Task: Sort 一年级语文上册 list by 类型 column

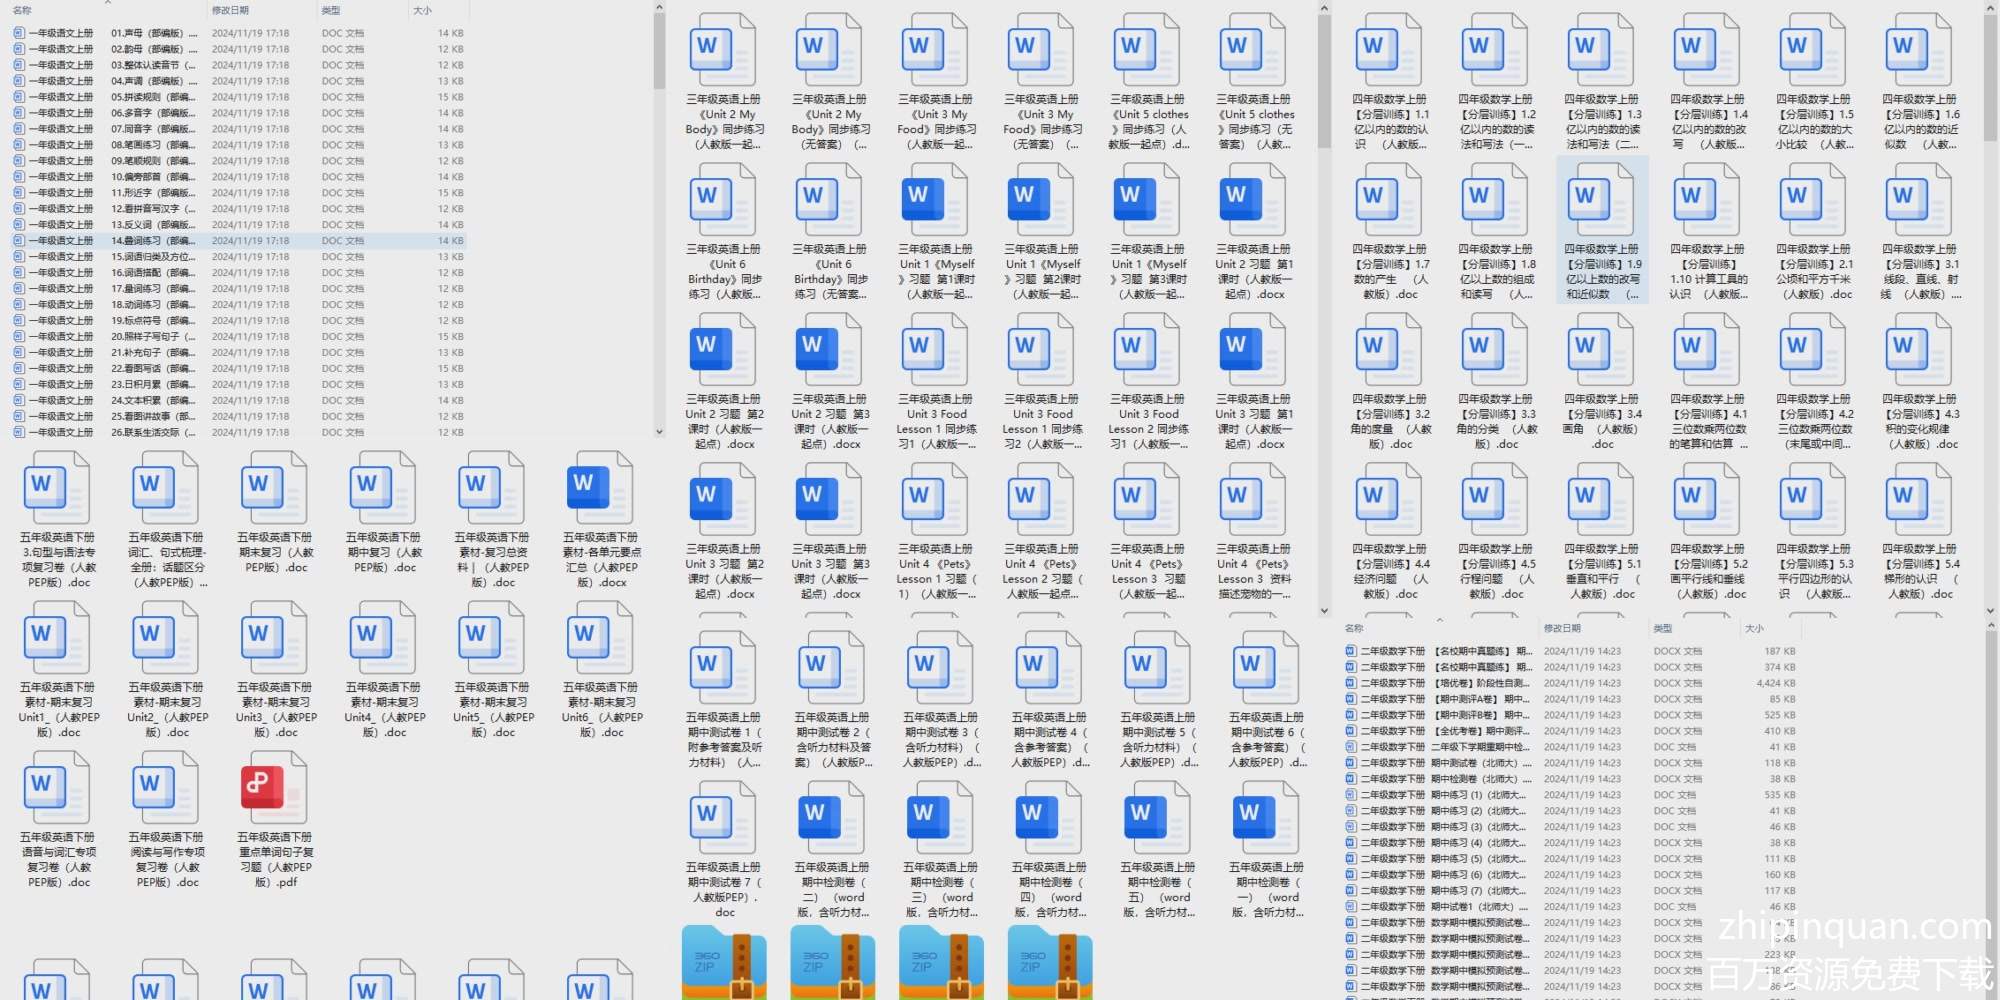Action: [331, 10]
